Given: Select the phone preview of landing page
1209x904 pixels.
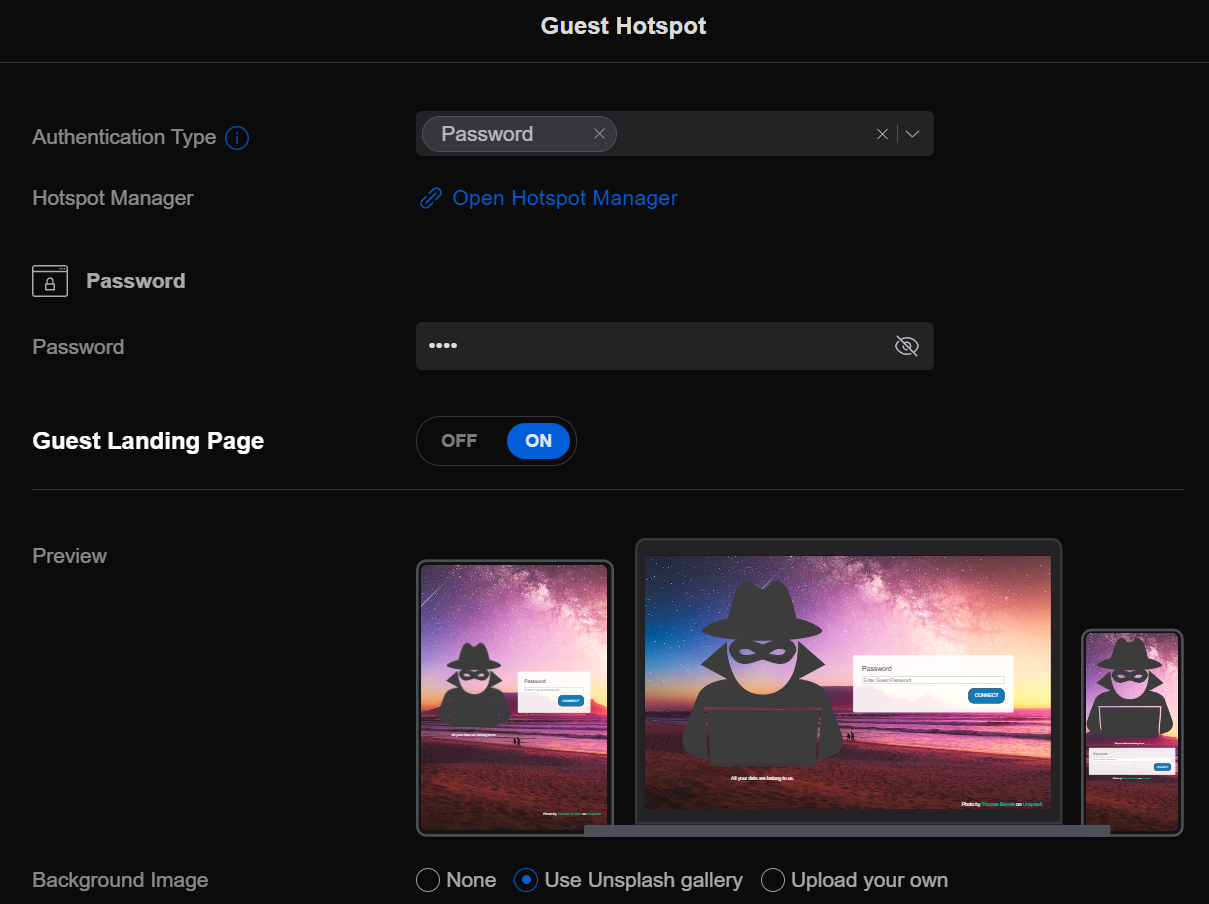Looking at the screenshot, I should 1132,731.
